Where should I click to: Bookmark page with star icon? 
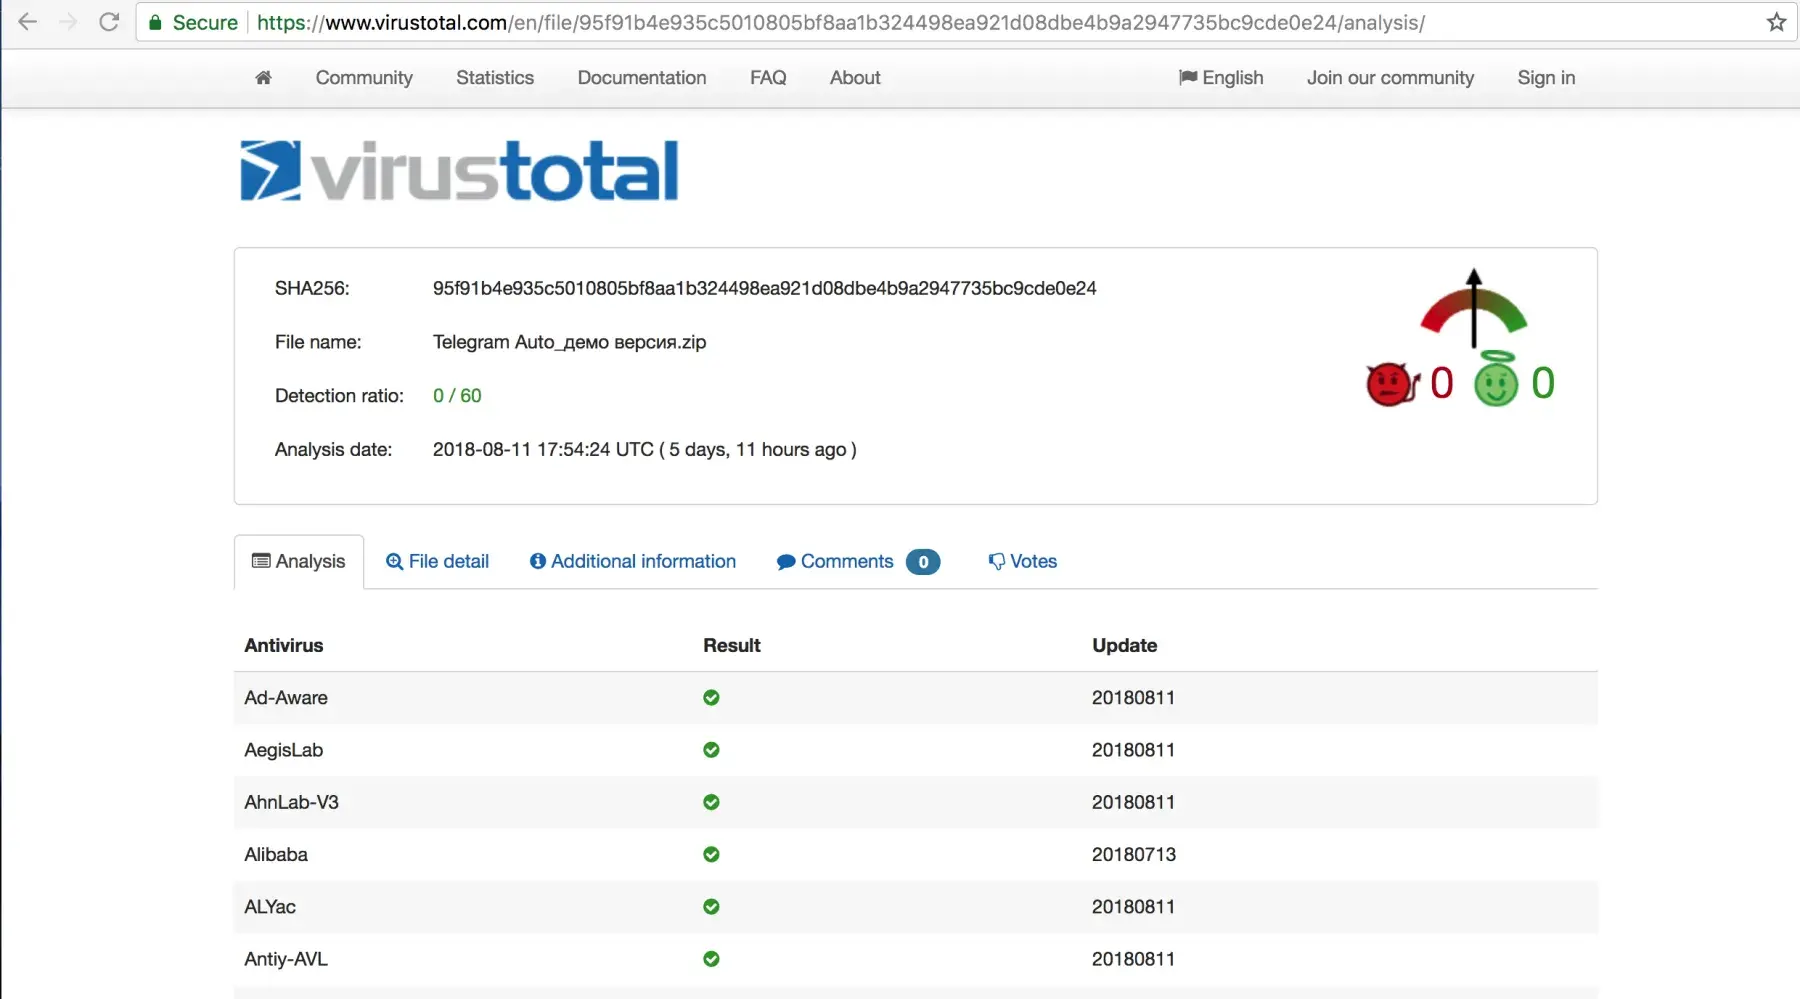point(1776,22)
